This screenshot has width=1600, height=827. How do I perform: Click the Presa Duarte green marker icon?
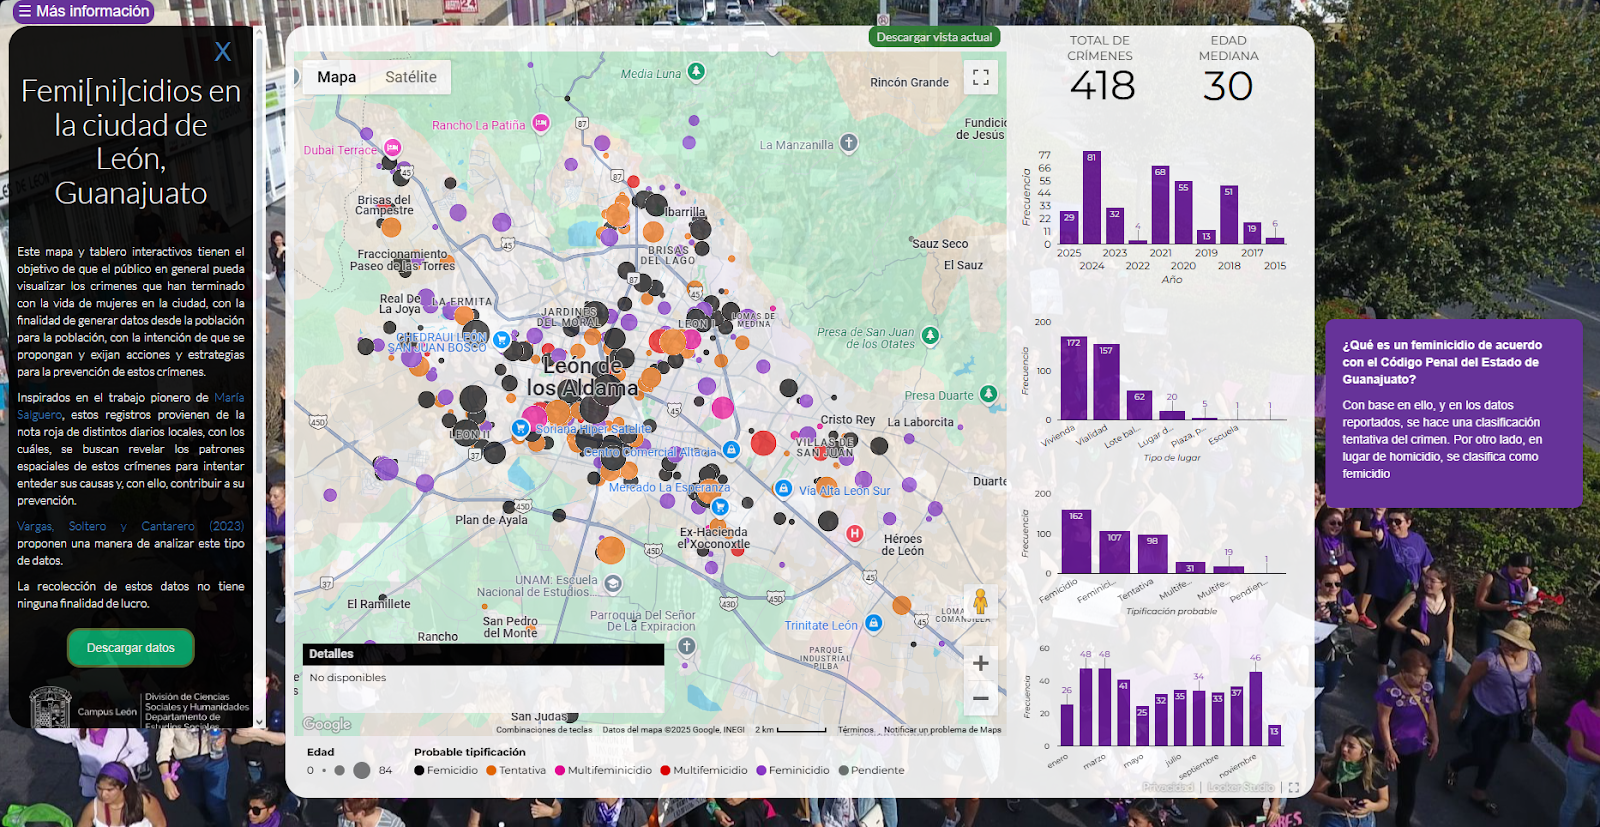pos(989,394)
